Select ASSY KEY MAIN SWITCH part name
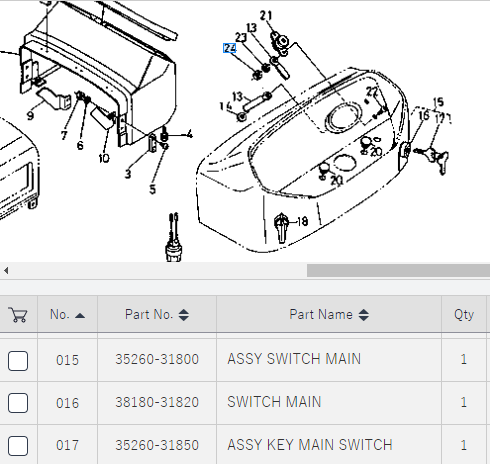Image resolution: width=490 pixels, height=464 pixels. 310,445
